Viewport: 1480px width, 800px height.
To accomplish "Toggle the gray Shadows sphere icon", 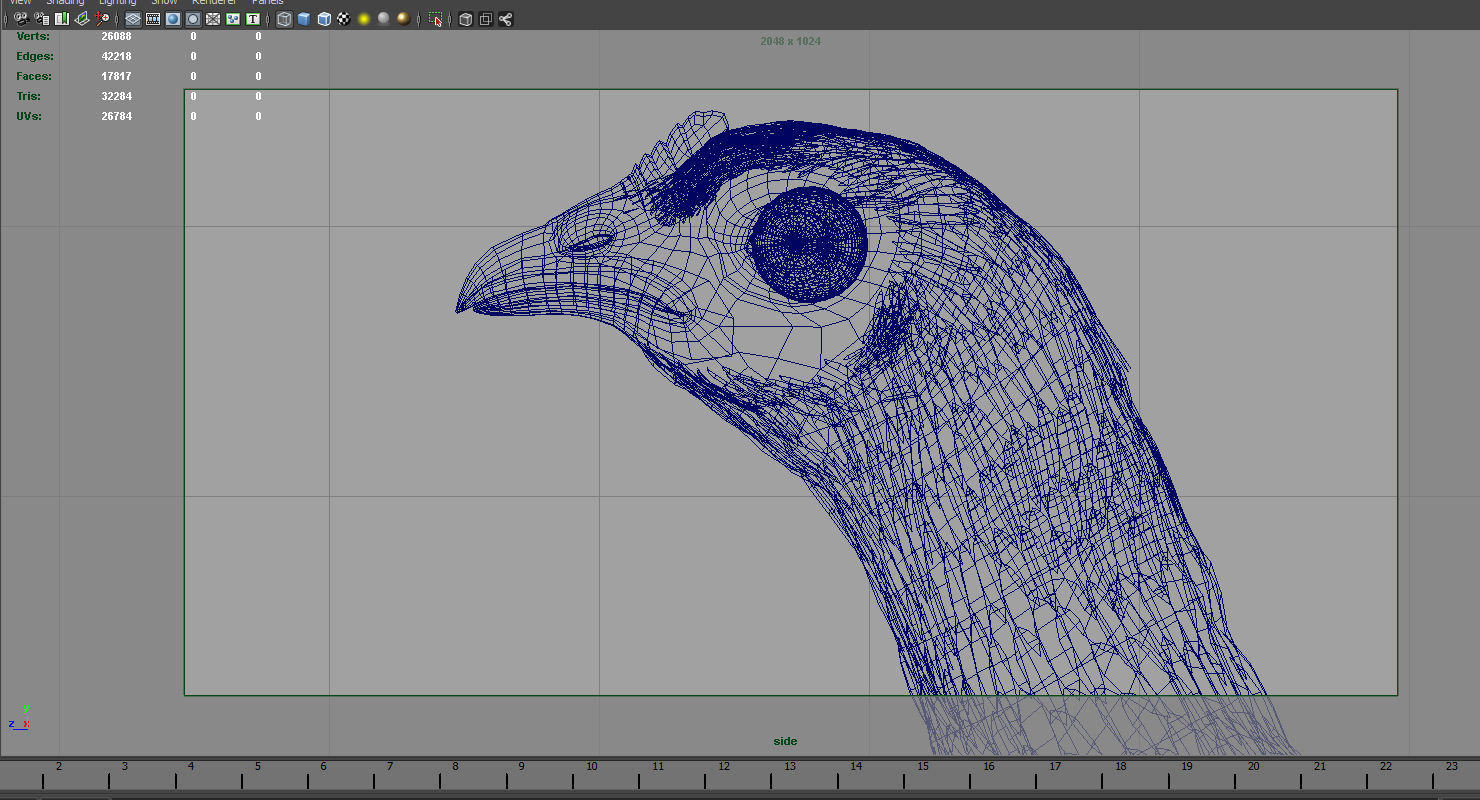I will [384, 19].
